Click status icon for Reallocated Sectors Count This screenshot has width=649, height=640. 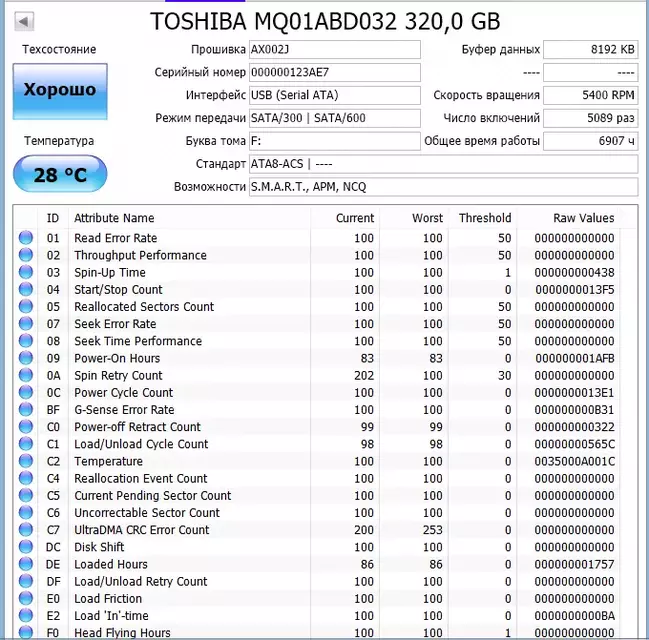[26, 307]
